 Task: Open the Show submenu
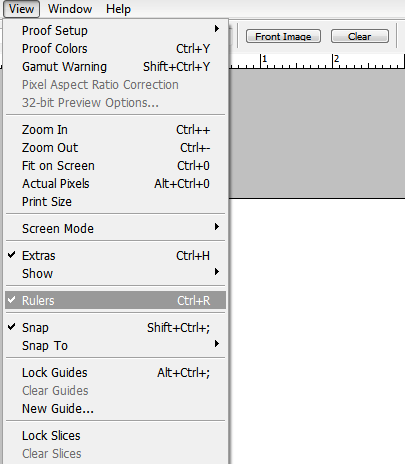point(115,274)
